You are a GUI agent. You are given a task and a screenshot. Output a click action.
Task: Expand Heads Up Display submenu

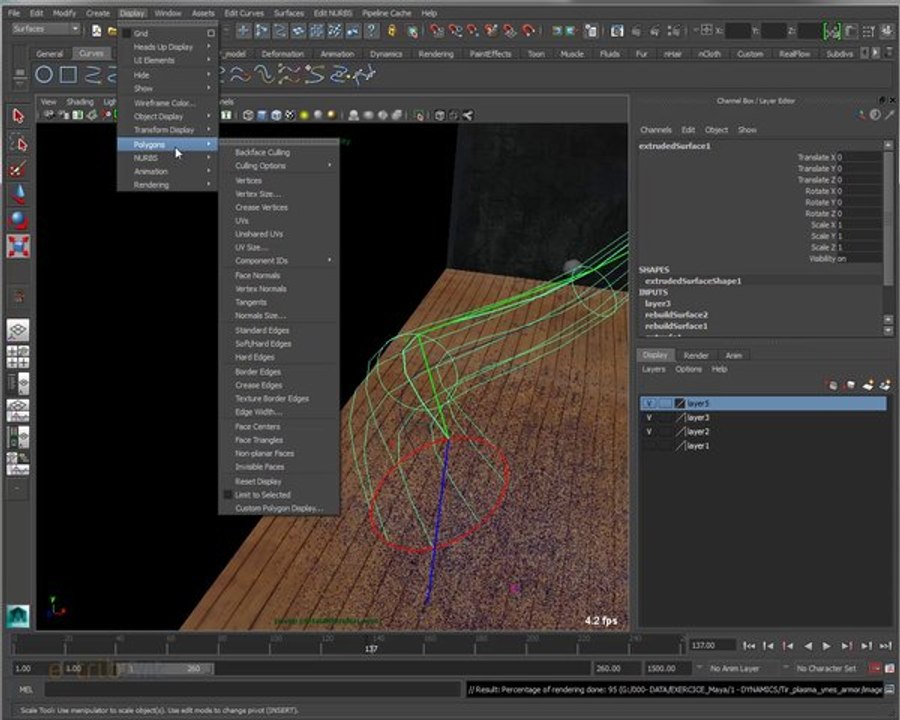[x=167, y=47]
